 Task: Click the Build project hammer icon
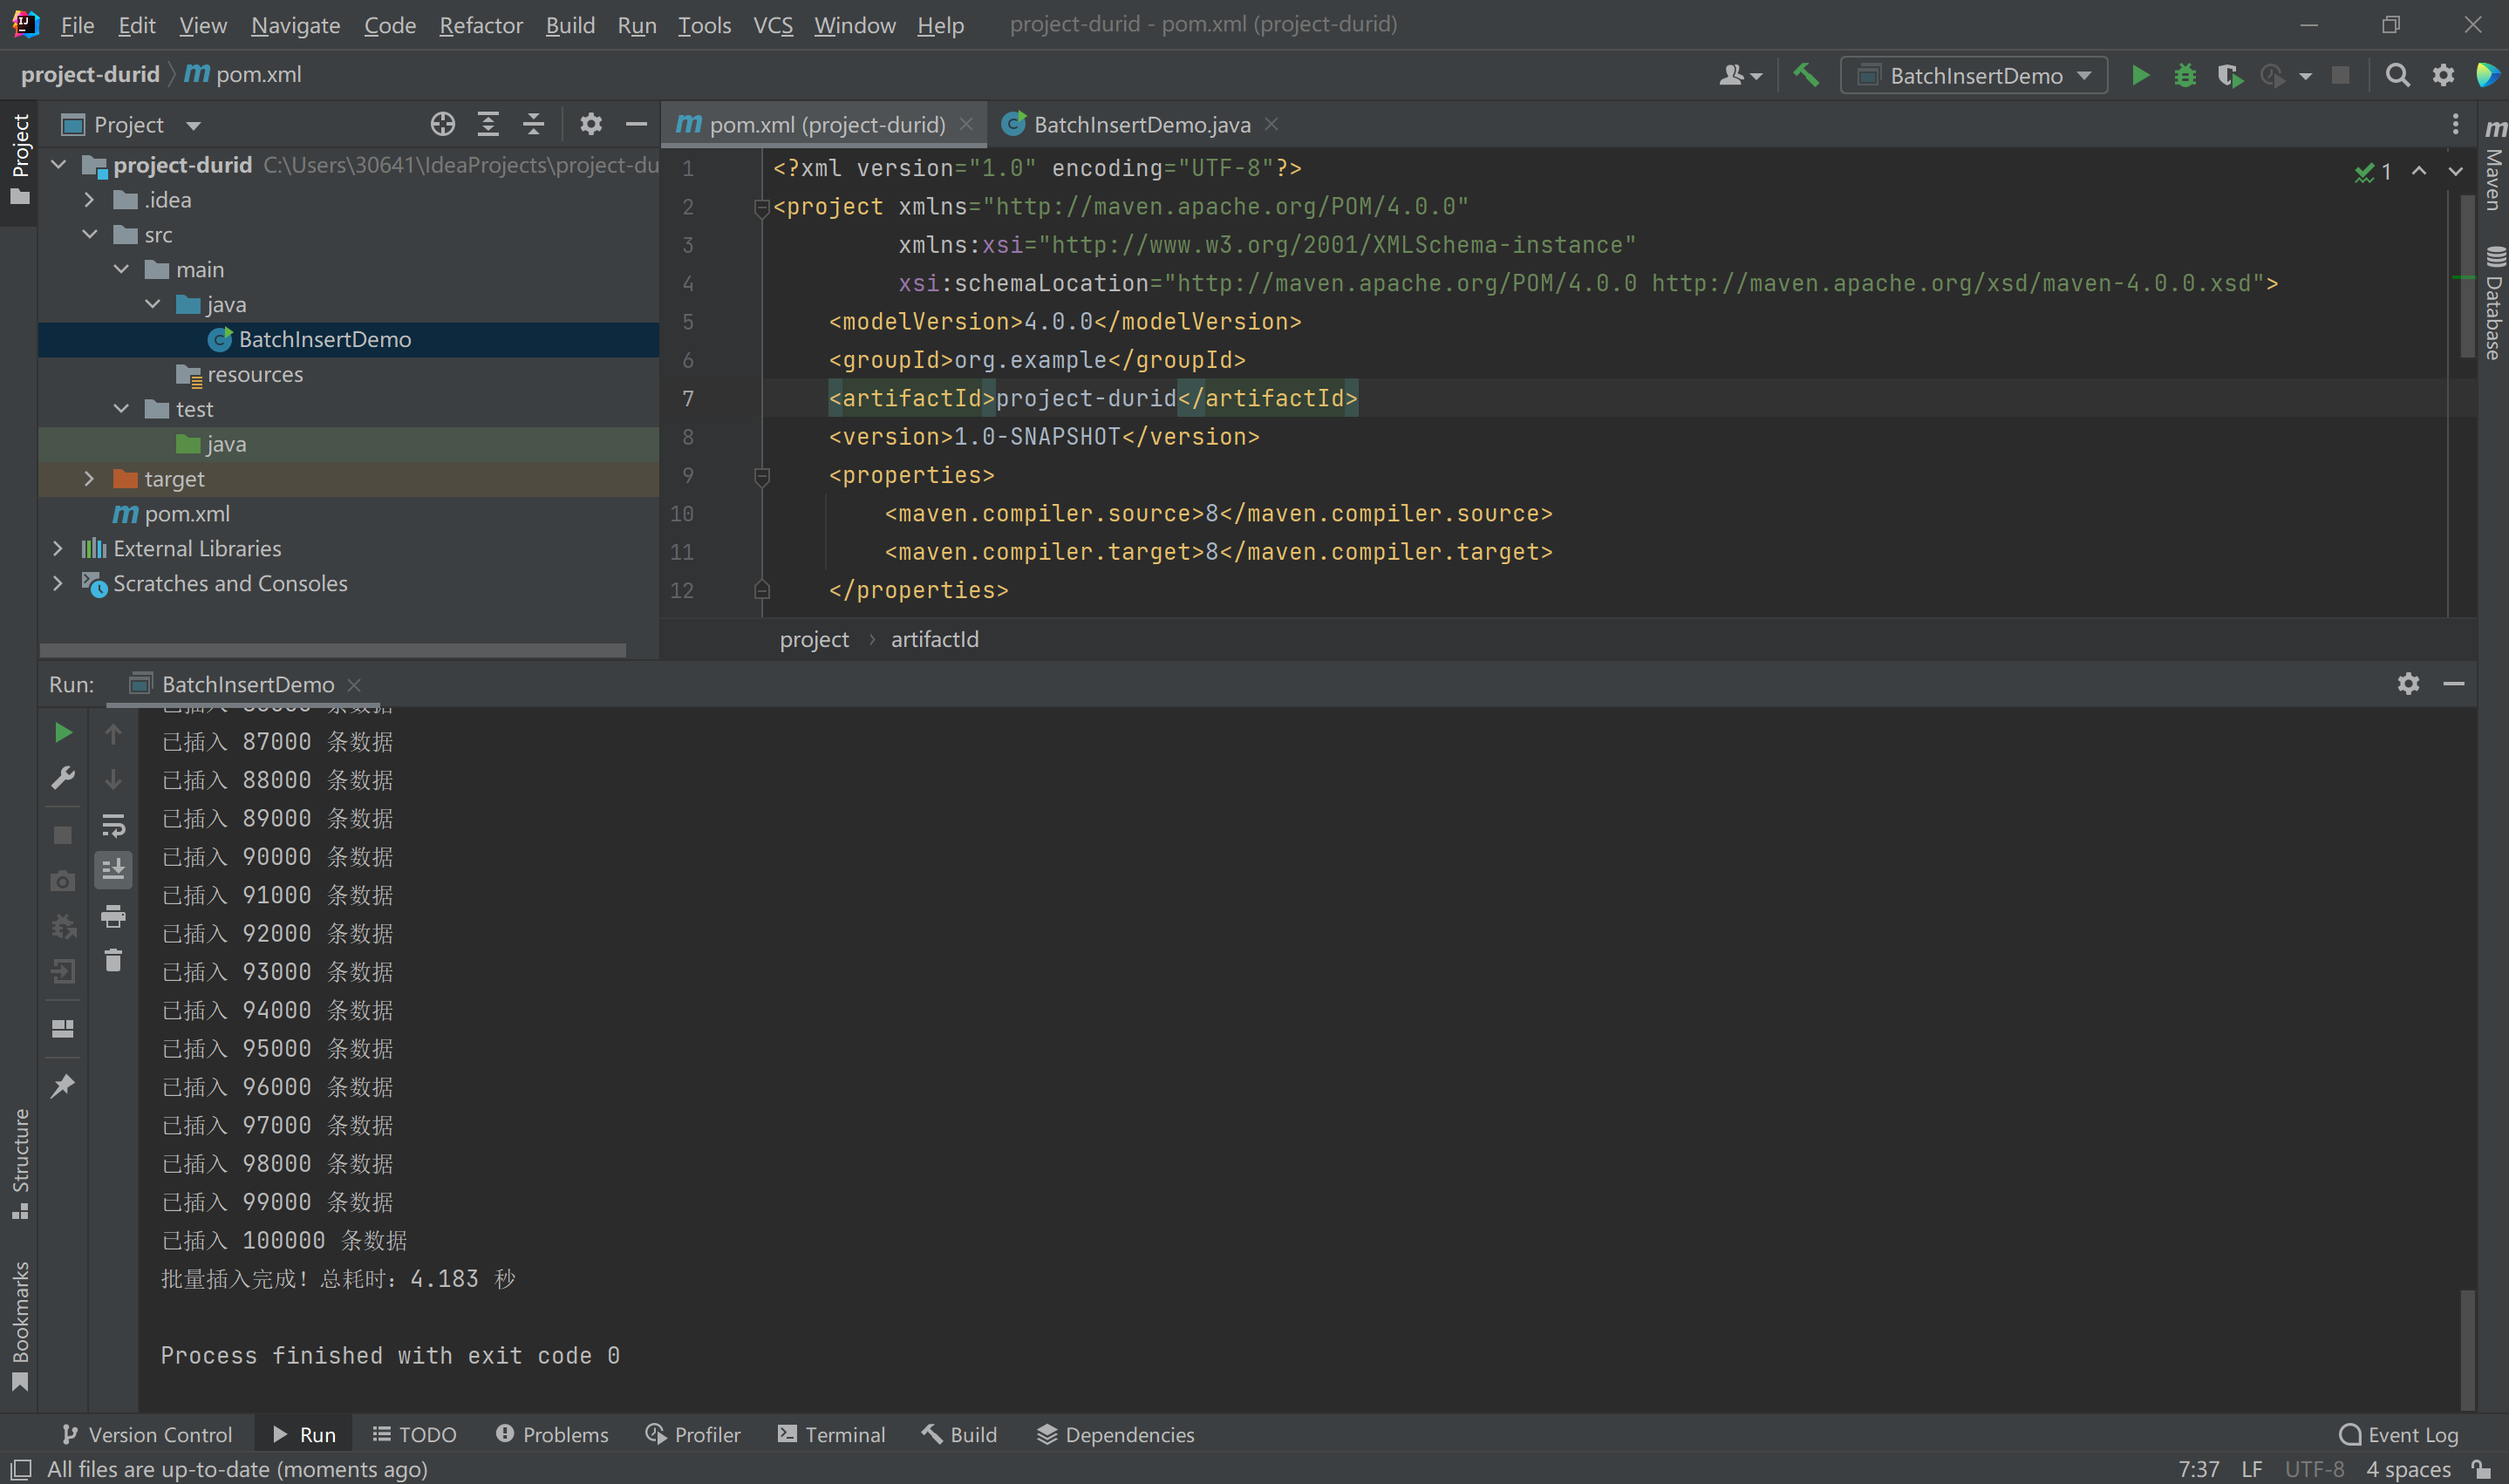tap(1806, 76)
